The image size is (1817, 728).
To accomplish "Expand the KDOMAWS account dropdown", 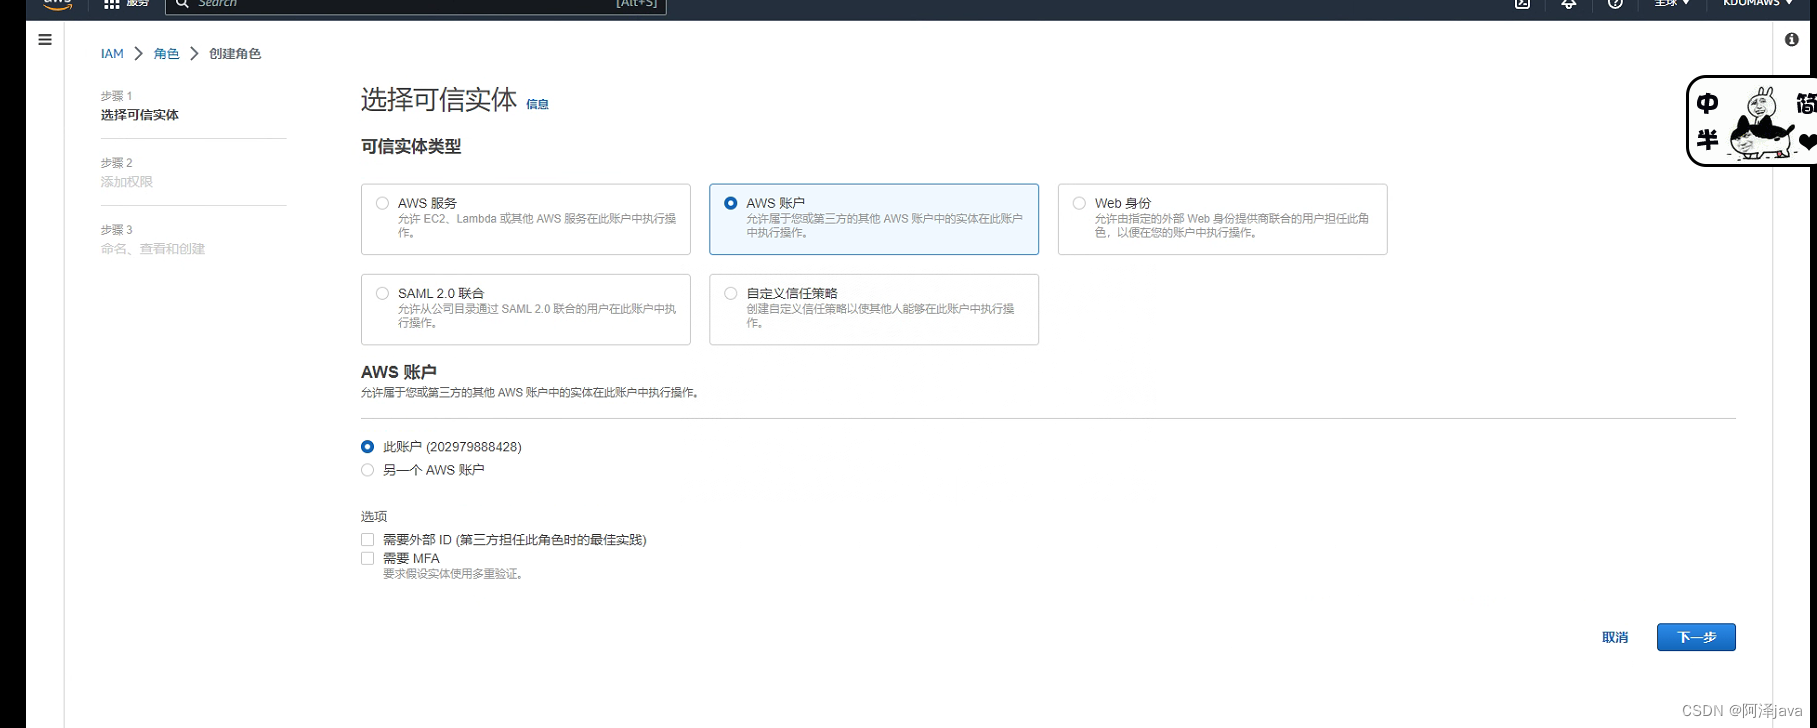I will pyautogui.click(x=1757, y=4).
